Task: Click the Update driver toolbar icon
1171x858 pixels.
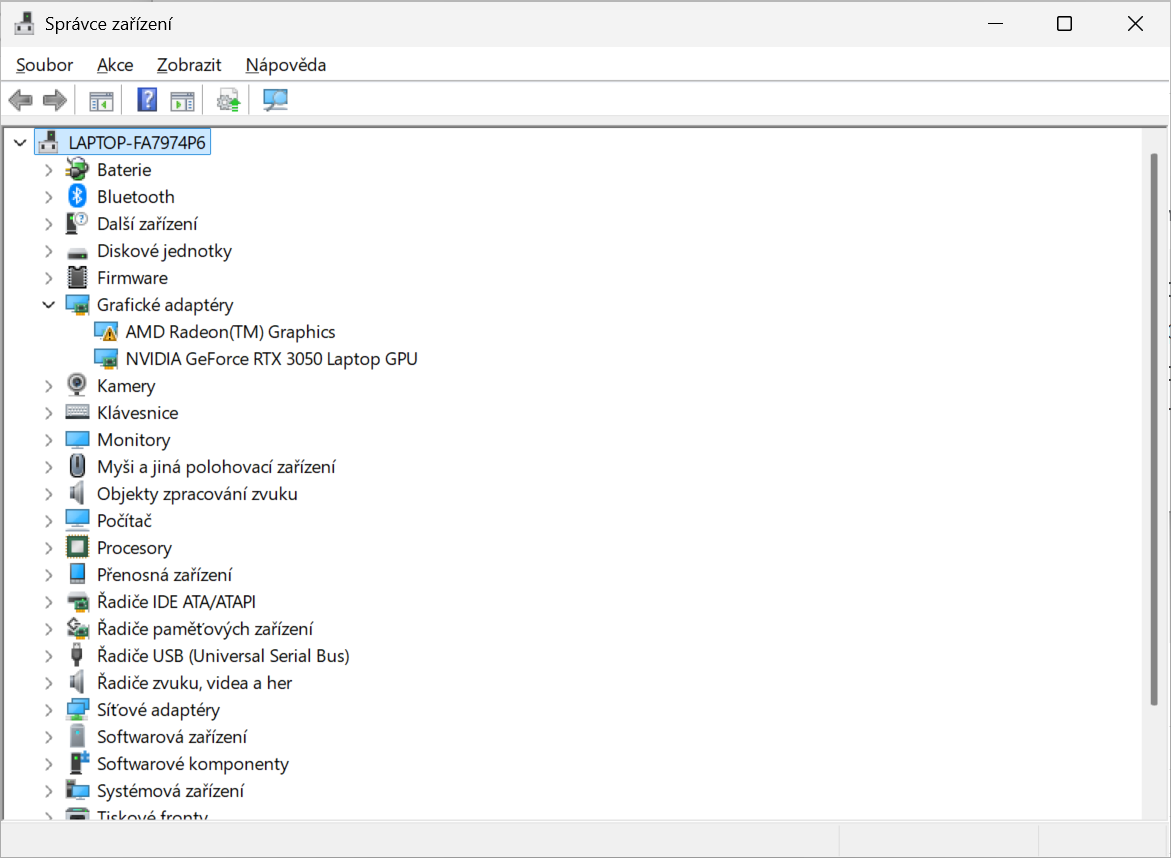Action: point(229,100)
